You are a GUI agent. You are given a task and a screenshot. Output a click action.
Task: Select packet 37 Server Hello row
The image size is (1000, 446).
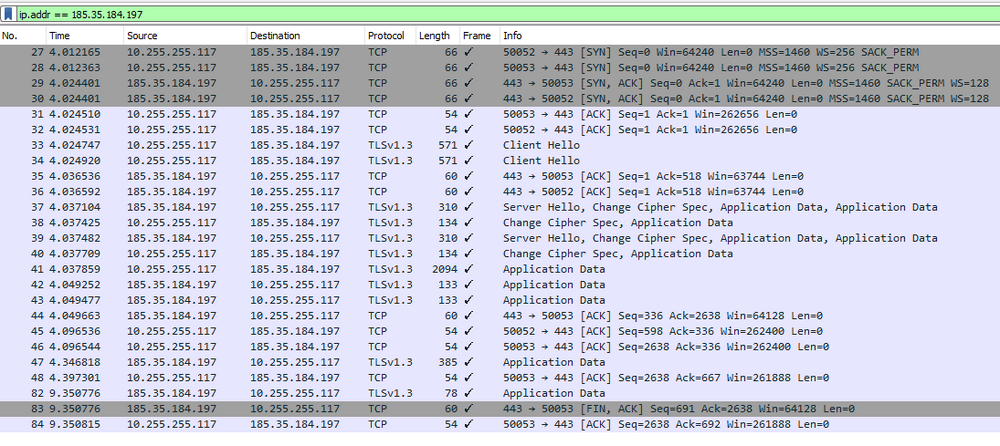pos(500,207)
